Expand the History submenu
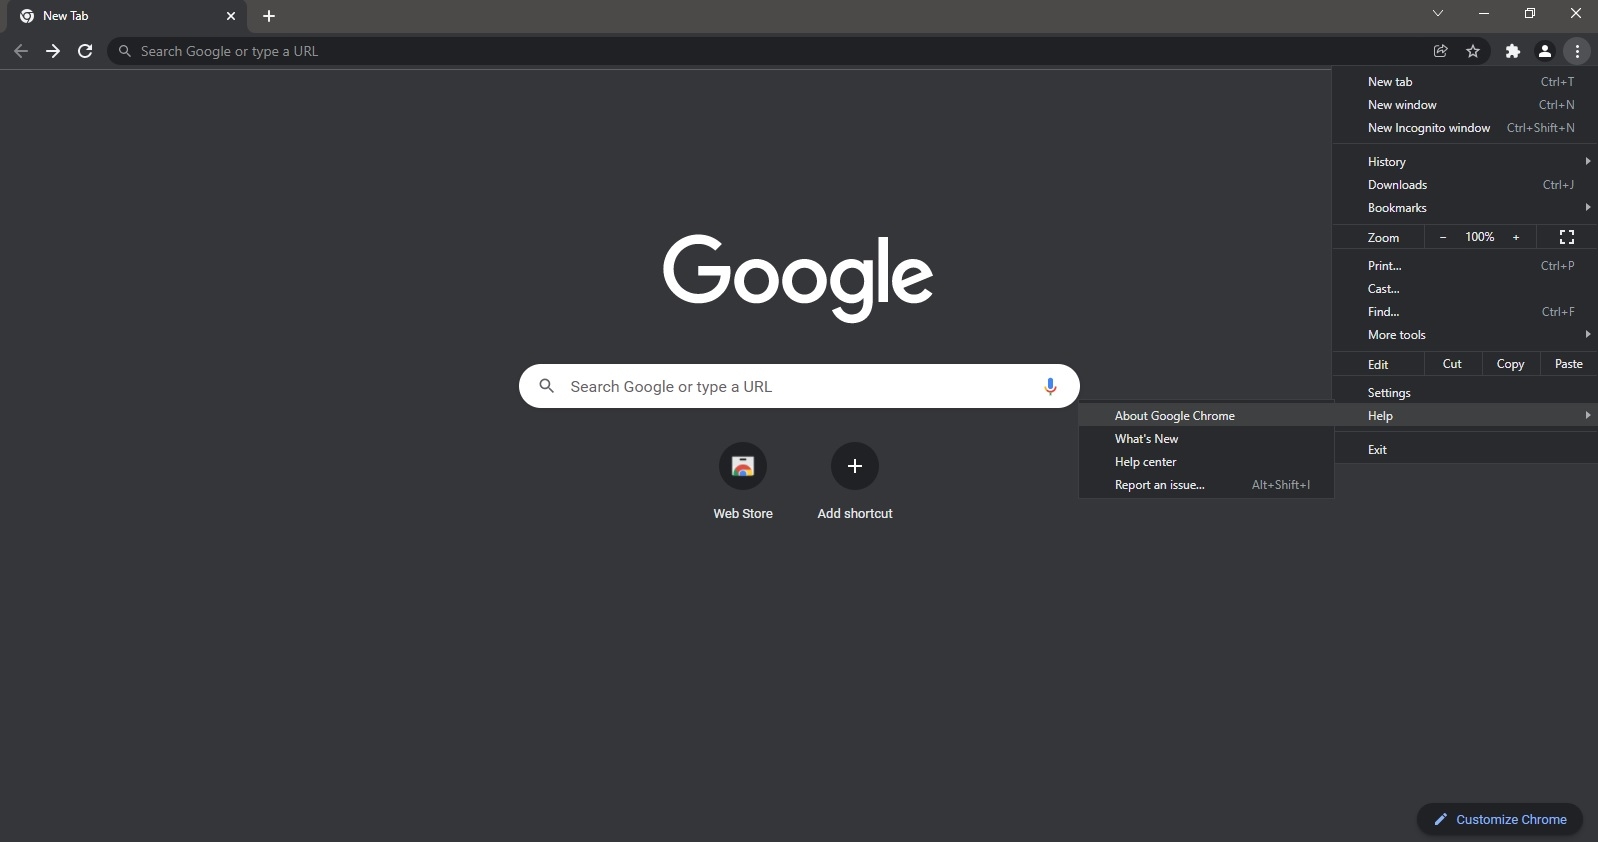 pos(1465,162)
